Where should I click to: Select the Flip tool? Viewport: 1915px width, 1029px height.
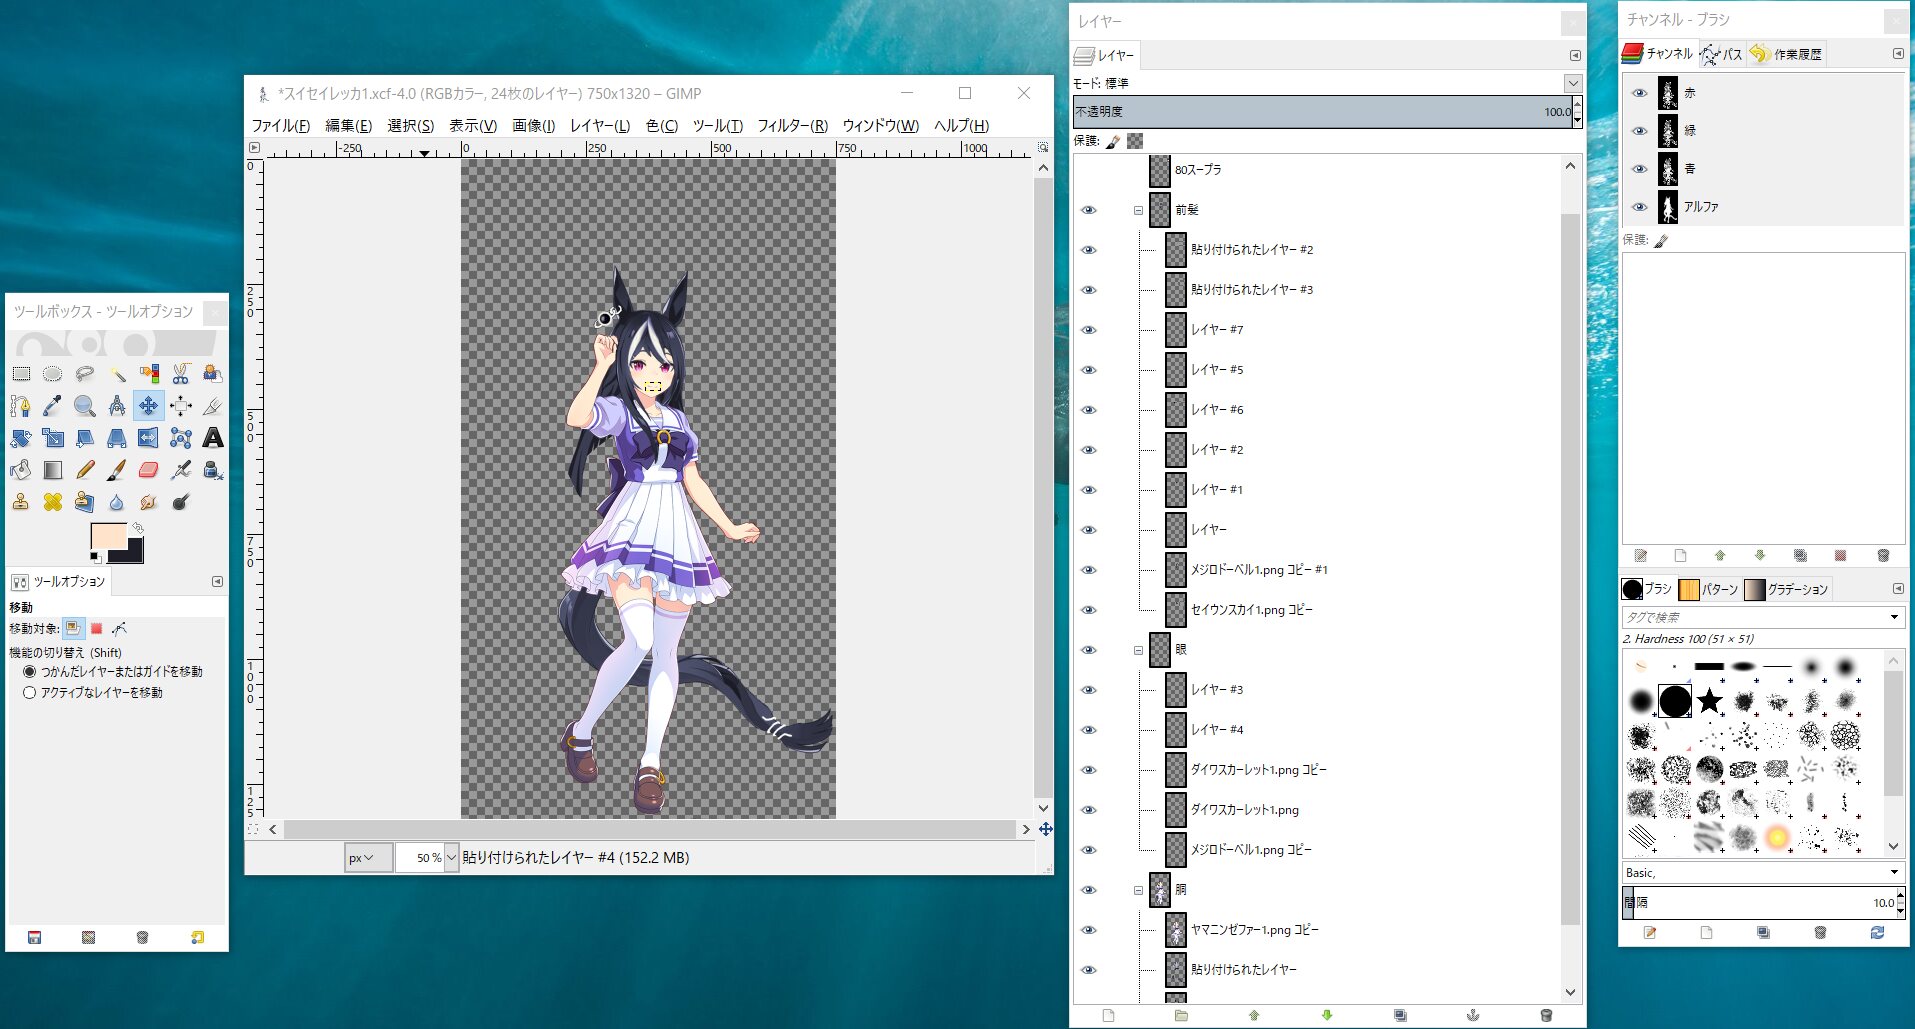(x=149, y=438)
